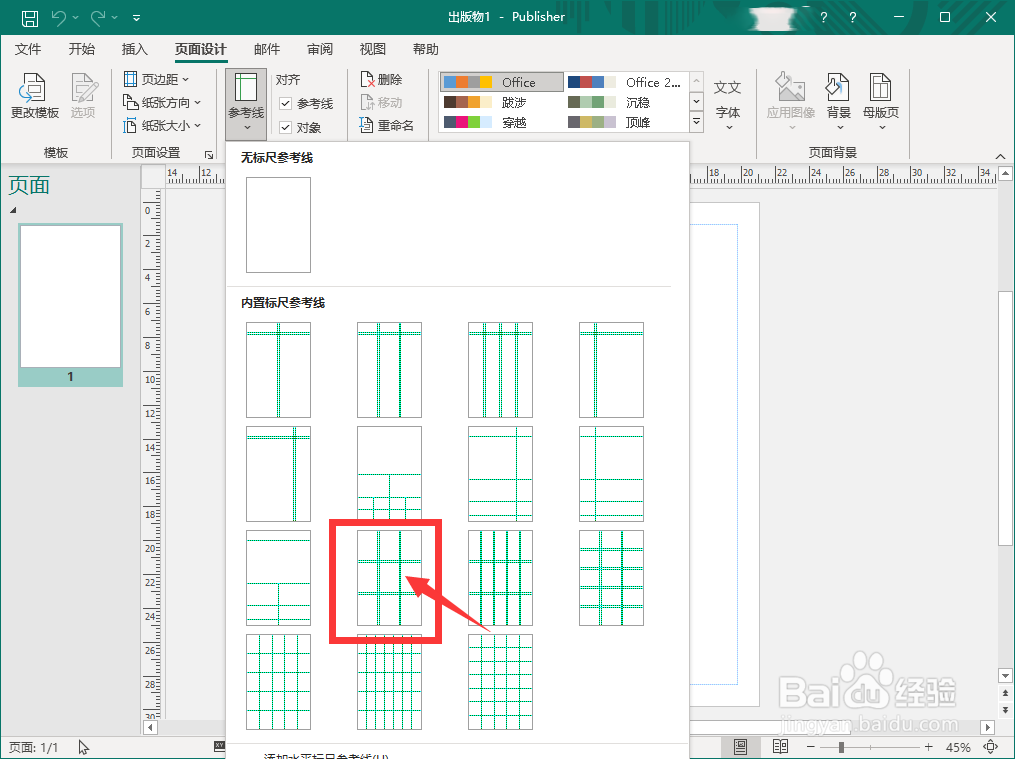1015x759 pixels.
Task: Click horizontal scrollbar right arrow
Action: tap(988, 727)
